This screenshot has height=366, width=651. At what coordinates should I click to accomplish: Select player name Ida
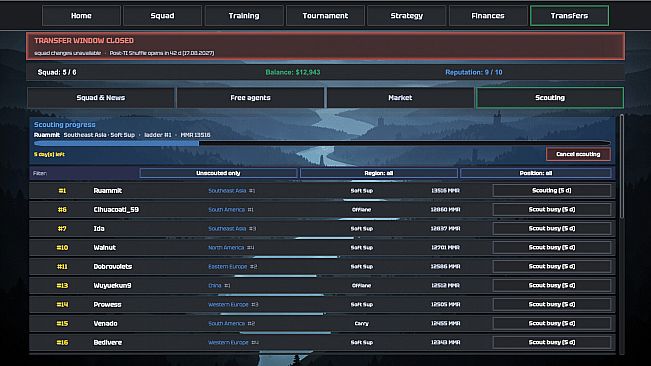[x=99, y=229]
